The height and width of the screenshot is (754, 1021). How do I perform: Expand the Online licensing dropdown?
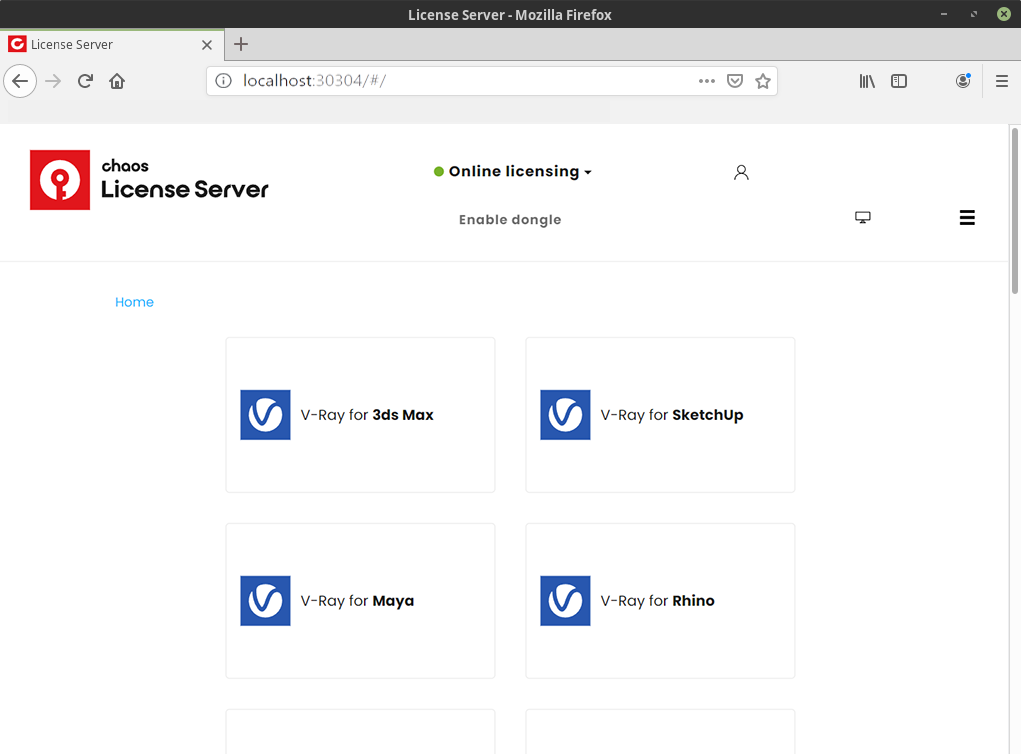point(520,171)
